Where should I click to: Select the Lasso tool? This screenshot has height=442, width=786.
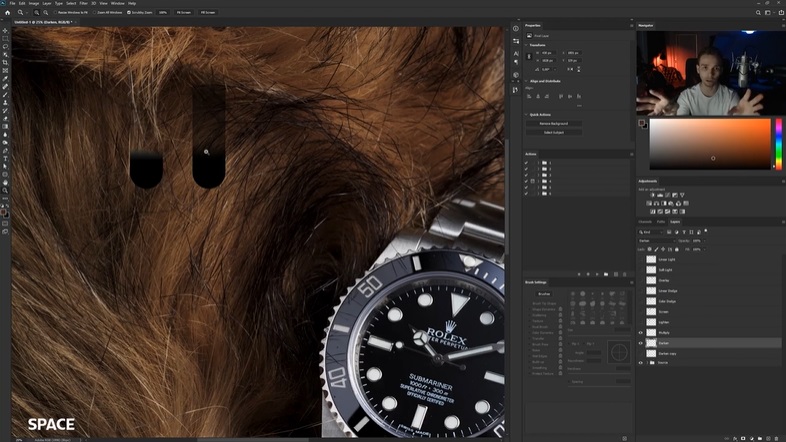point(6,47)
